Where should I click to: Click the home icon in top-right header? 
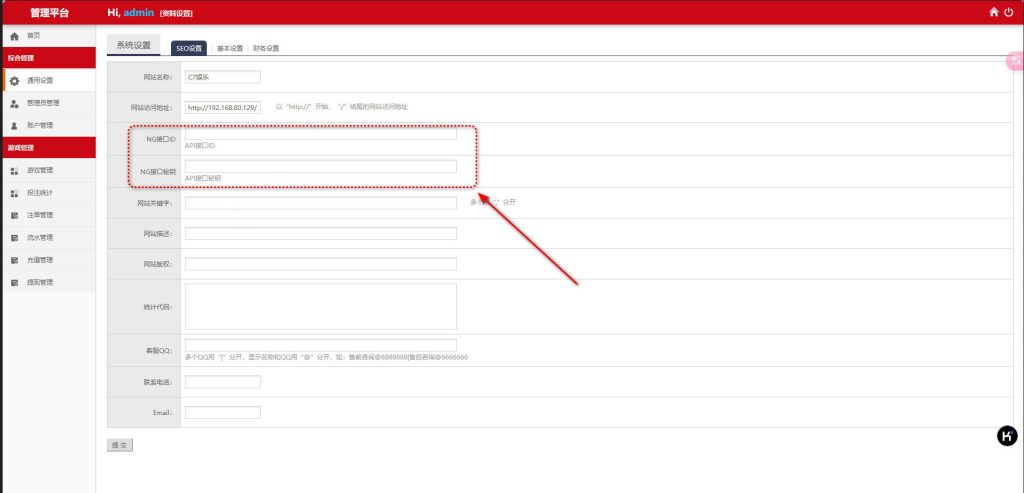pyautogui.click(x=993, y=12)
